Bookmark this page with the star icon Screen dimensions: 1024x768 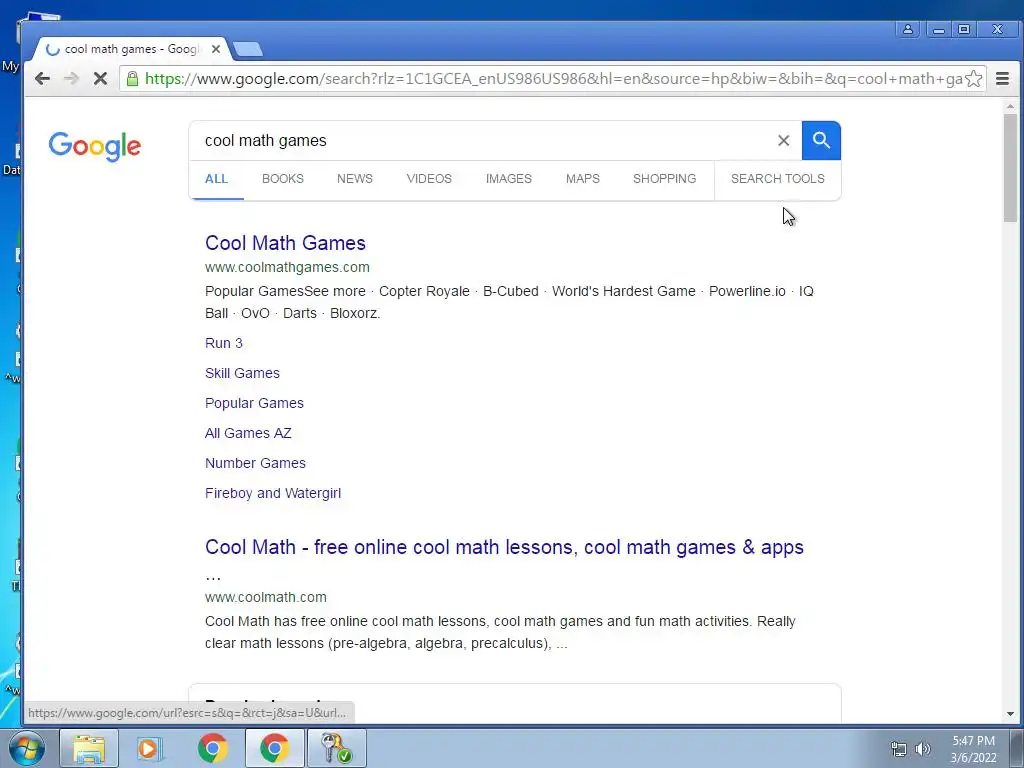click(x=973, y=79)
